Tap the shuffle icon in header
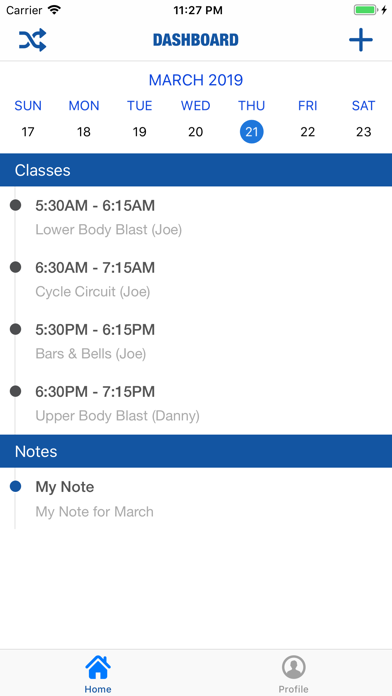 tap(32, 40)
